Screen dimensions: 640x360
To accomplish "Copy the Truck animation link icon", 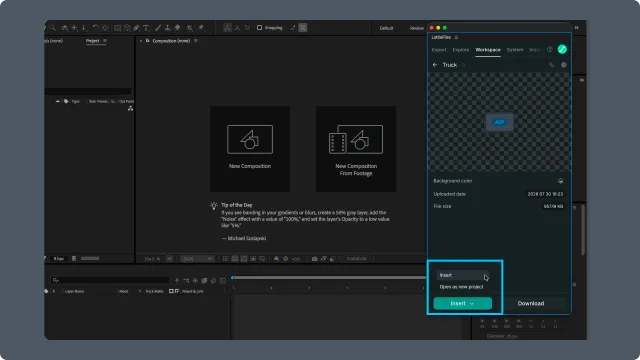I will [551, 65].
